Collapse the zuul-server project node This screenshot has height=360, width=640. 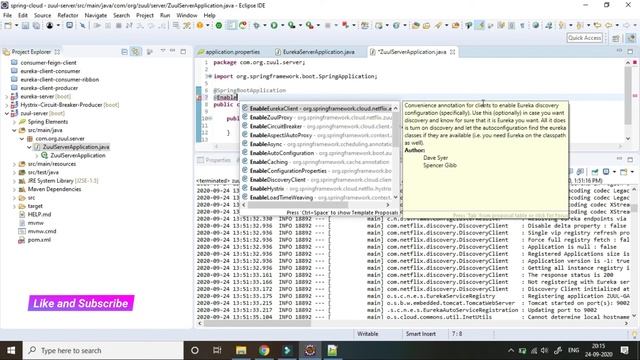click(x=7, y=113)
